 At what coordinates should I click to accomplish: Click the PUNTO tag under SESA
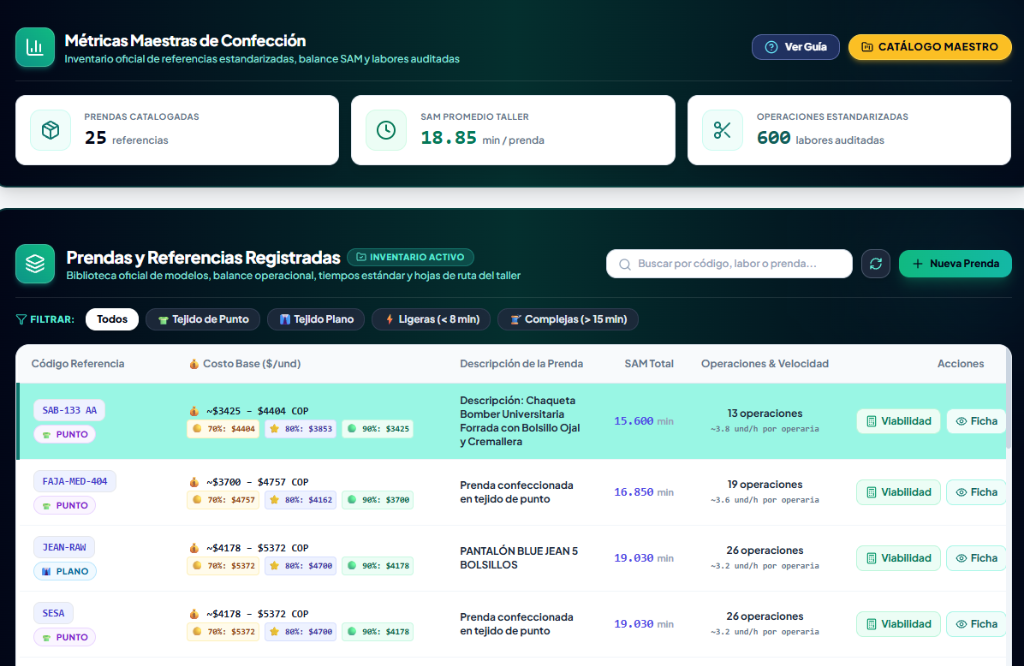click(x=65, y=637)
